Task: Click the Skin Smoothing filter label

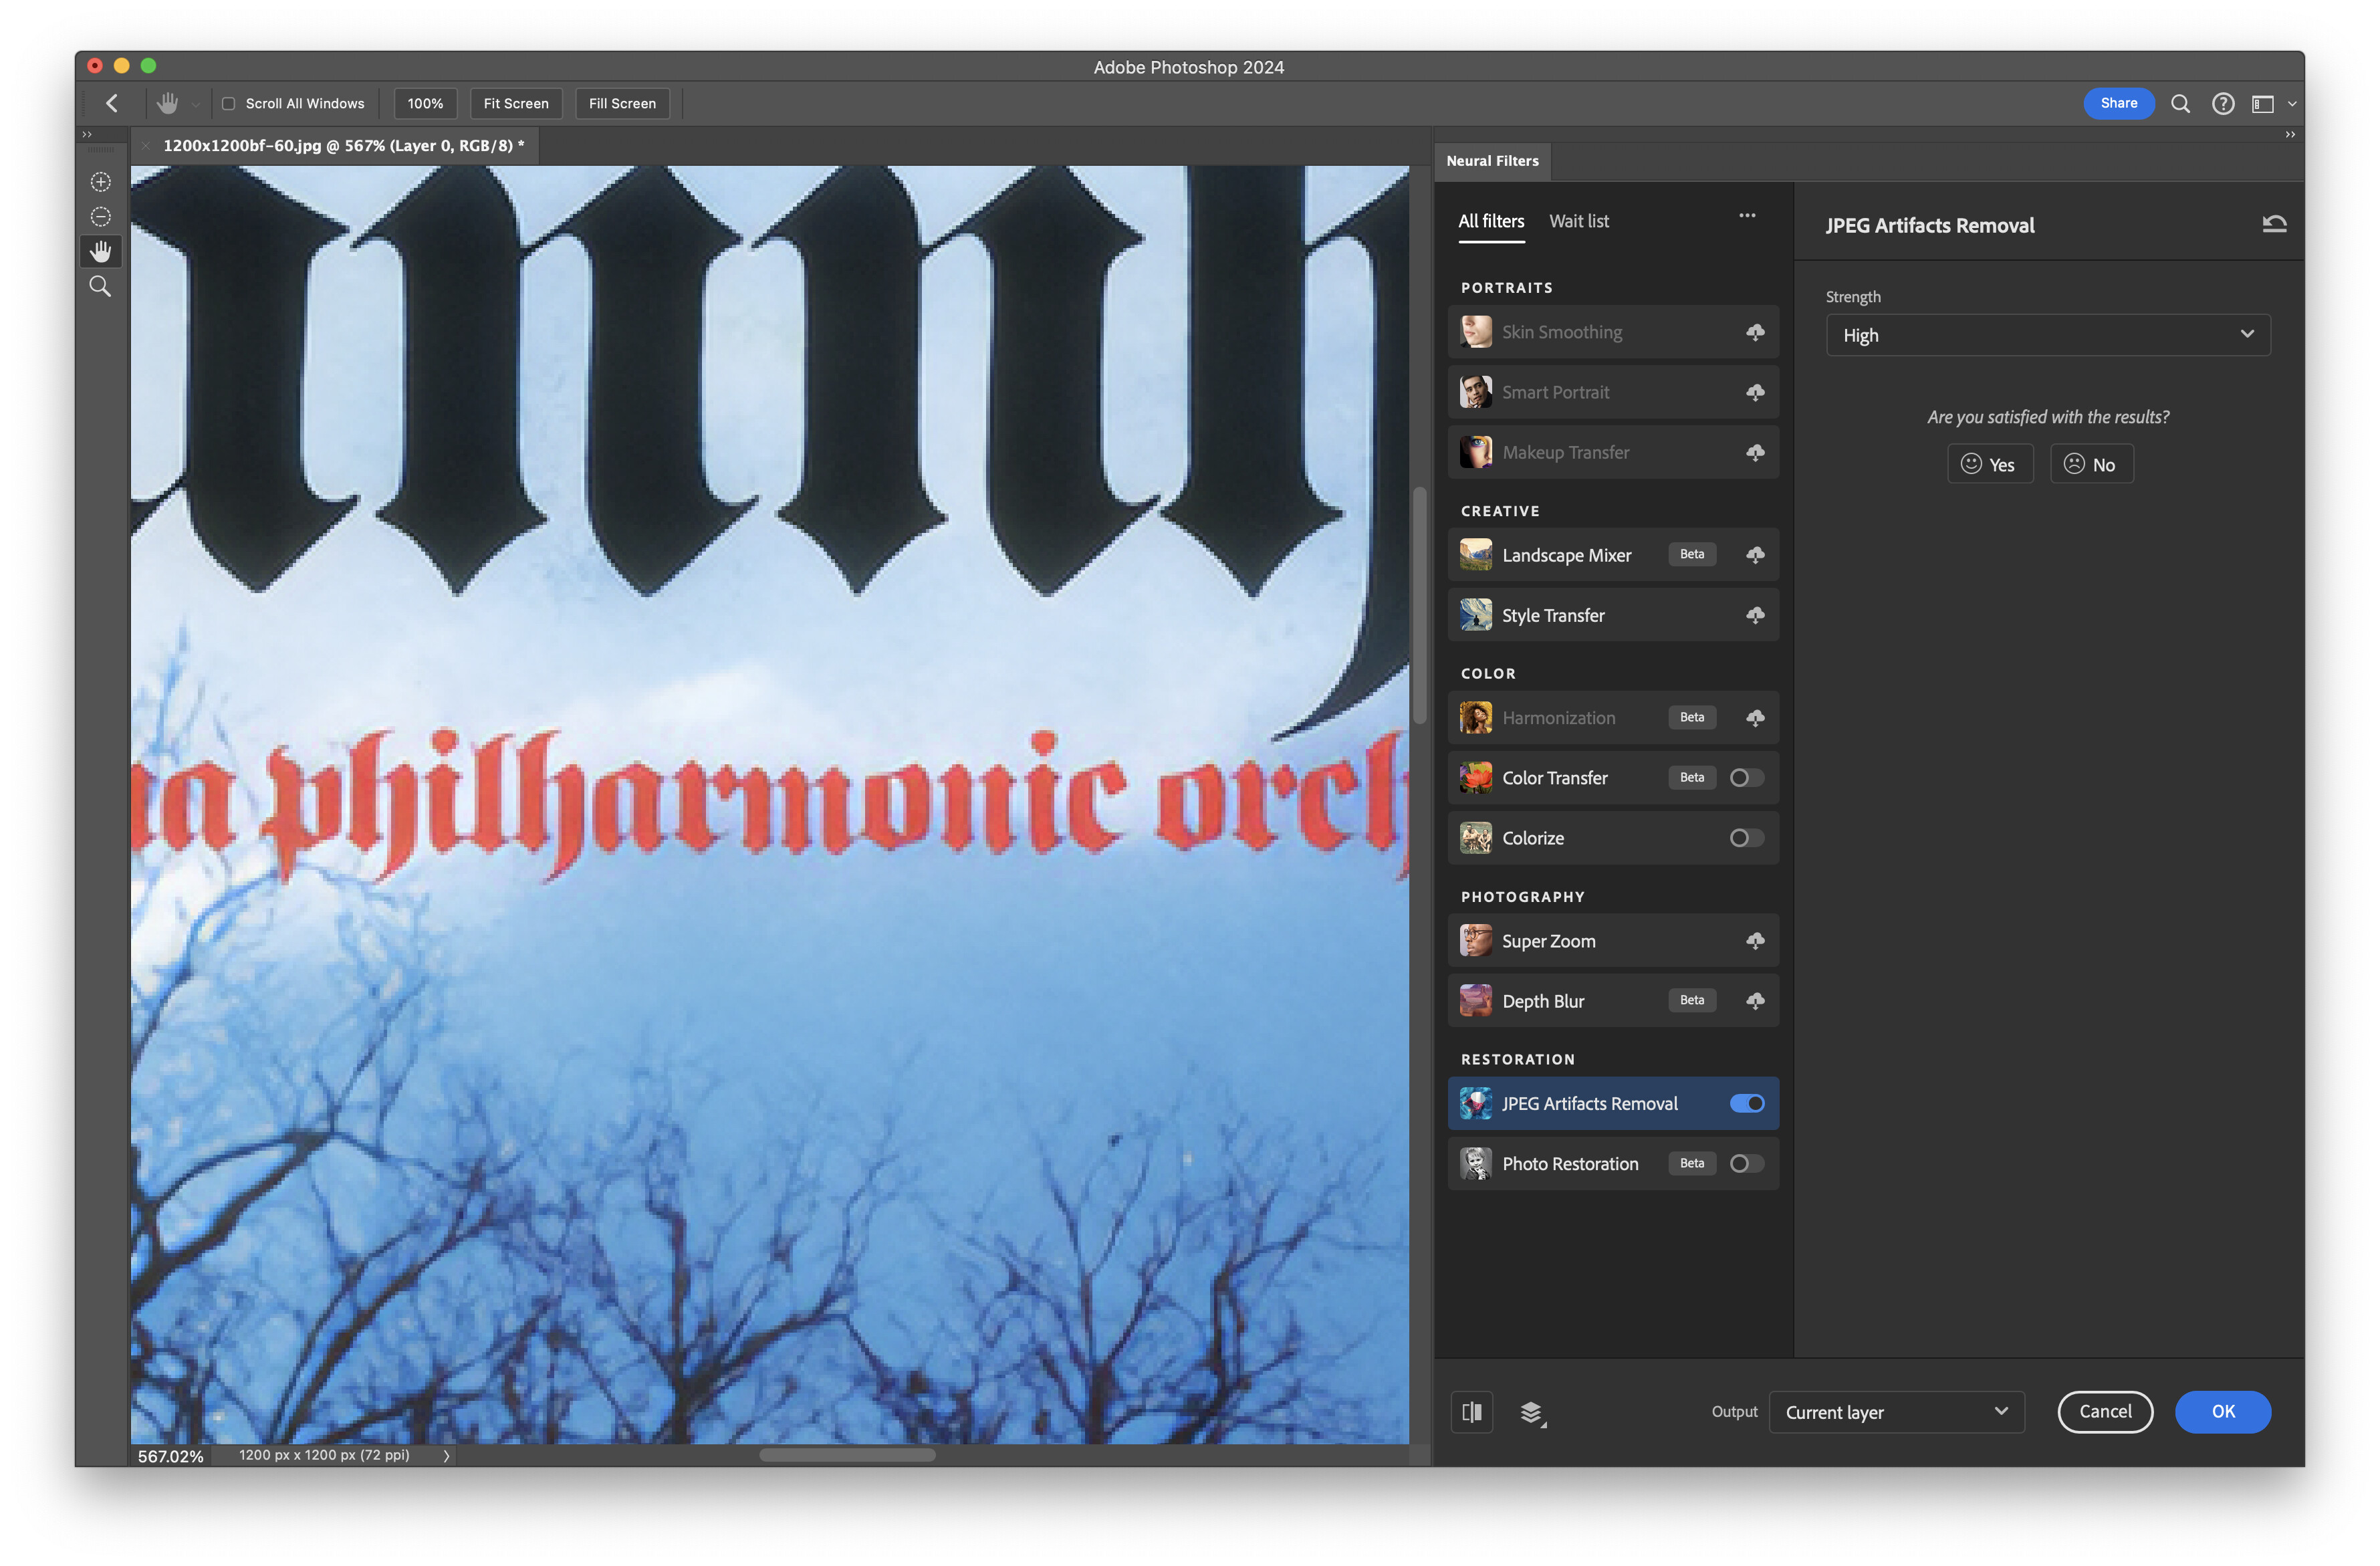Action: (1561, 332)
